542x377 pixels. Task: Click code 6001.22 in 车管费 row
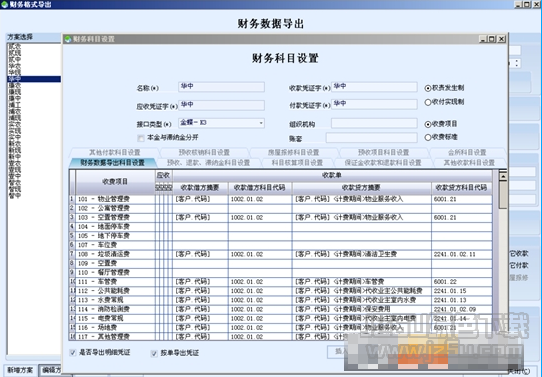click(445, 282)
